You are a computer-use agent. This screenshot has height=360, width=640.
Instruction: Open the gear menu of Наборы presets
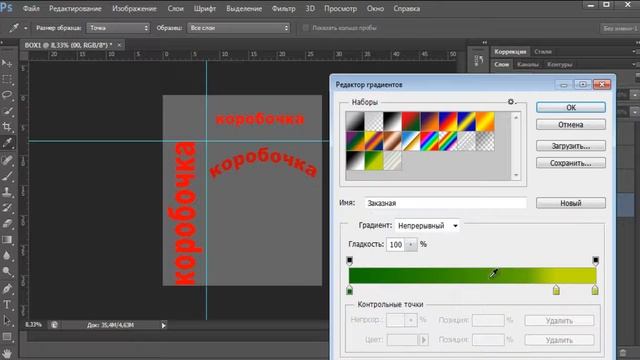coord(511,102)
